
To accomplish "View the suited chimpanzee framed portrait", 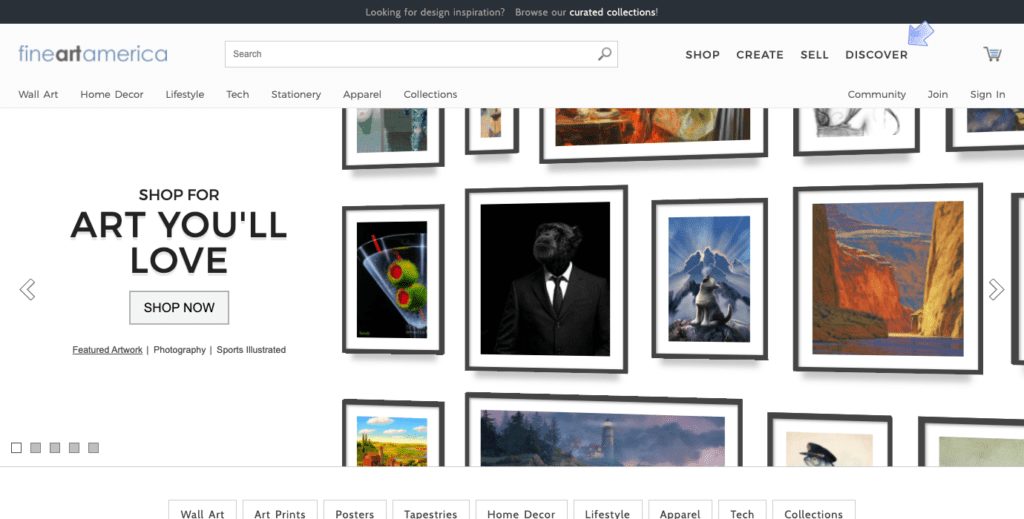I will tap(545, 278).
